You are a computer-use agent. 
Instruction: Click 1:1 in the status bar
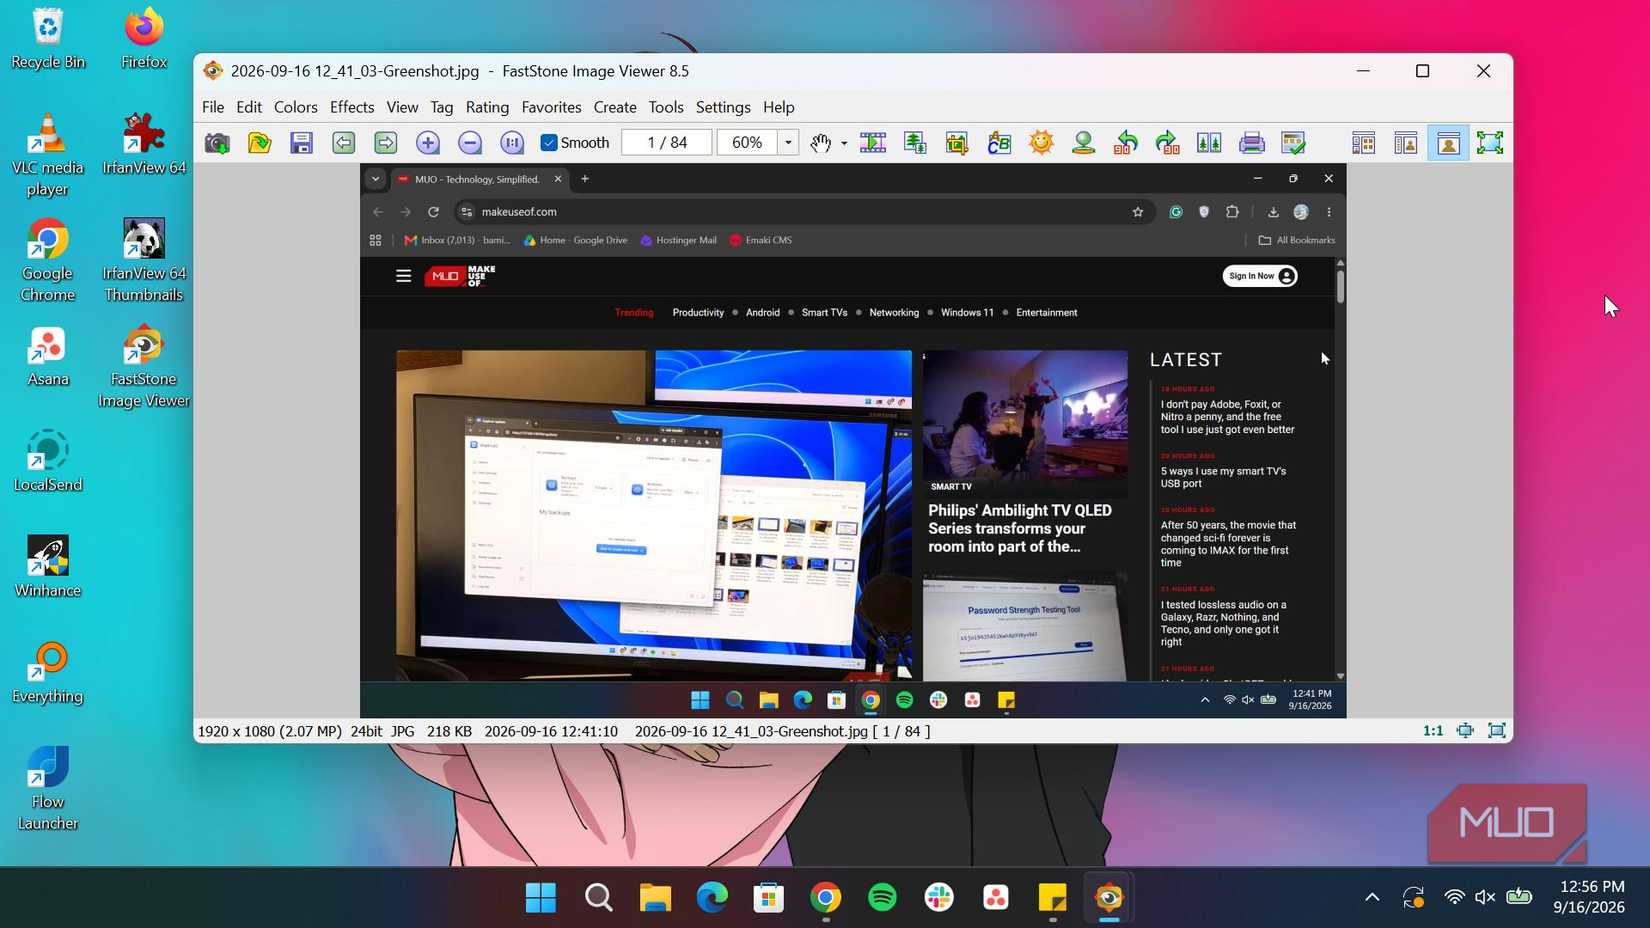click(x=1433, y=731)
